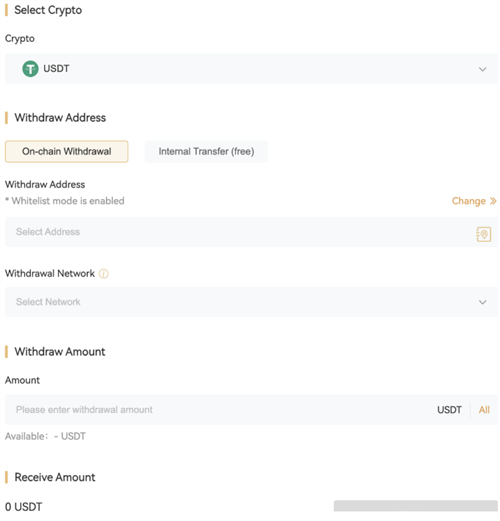The height and width of the screenshot is (521, 500).
Task: Click the green Tether USDT coin icon
Action: pos(30,69)
